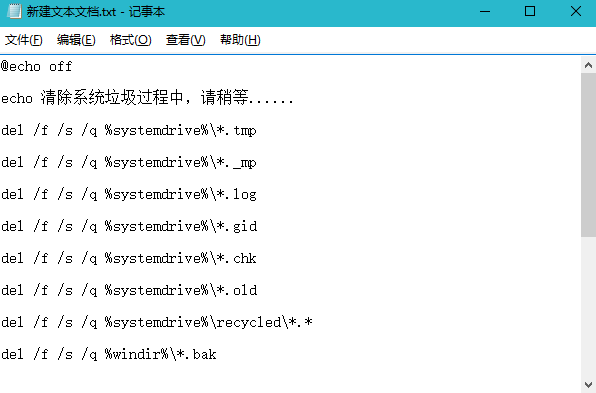Screen dimensions: 596x393
Task: Open the 文件(F) menu
Action: click(x=24, y=40)
